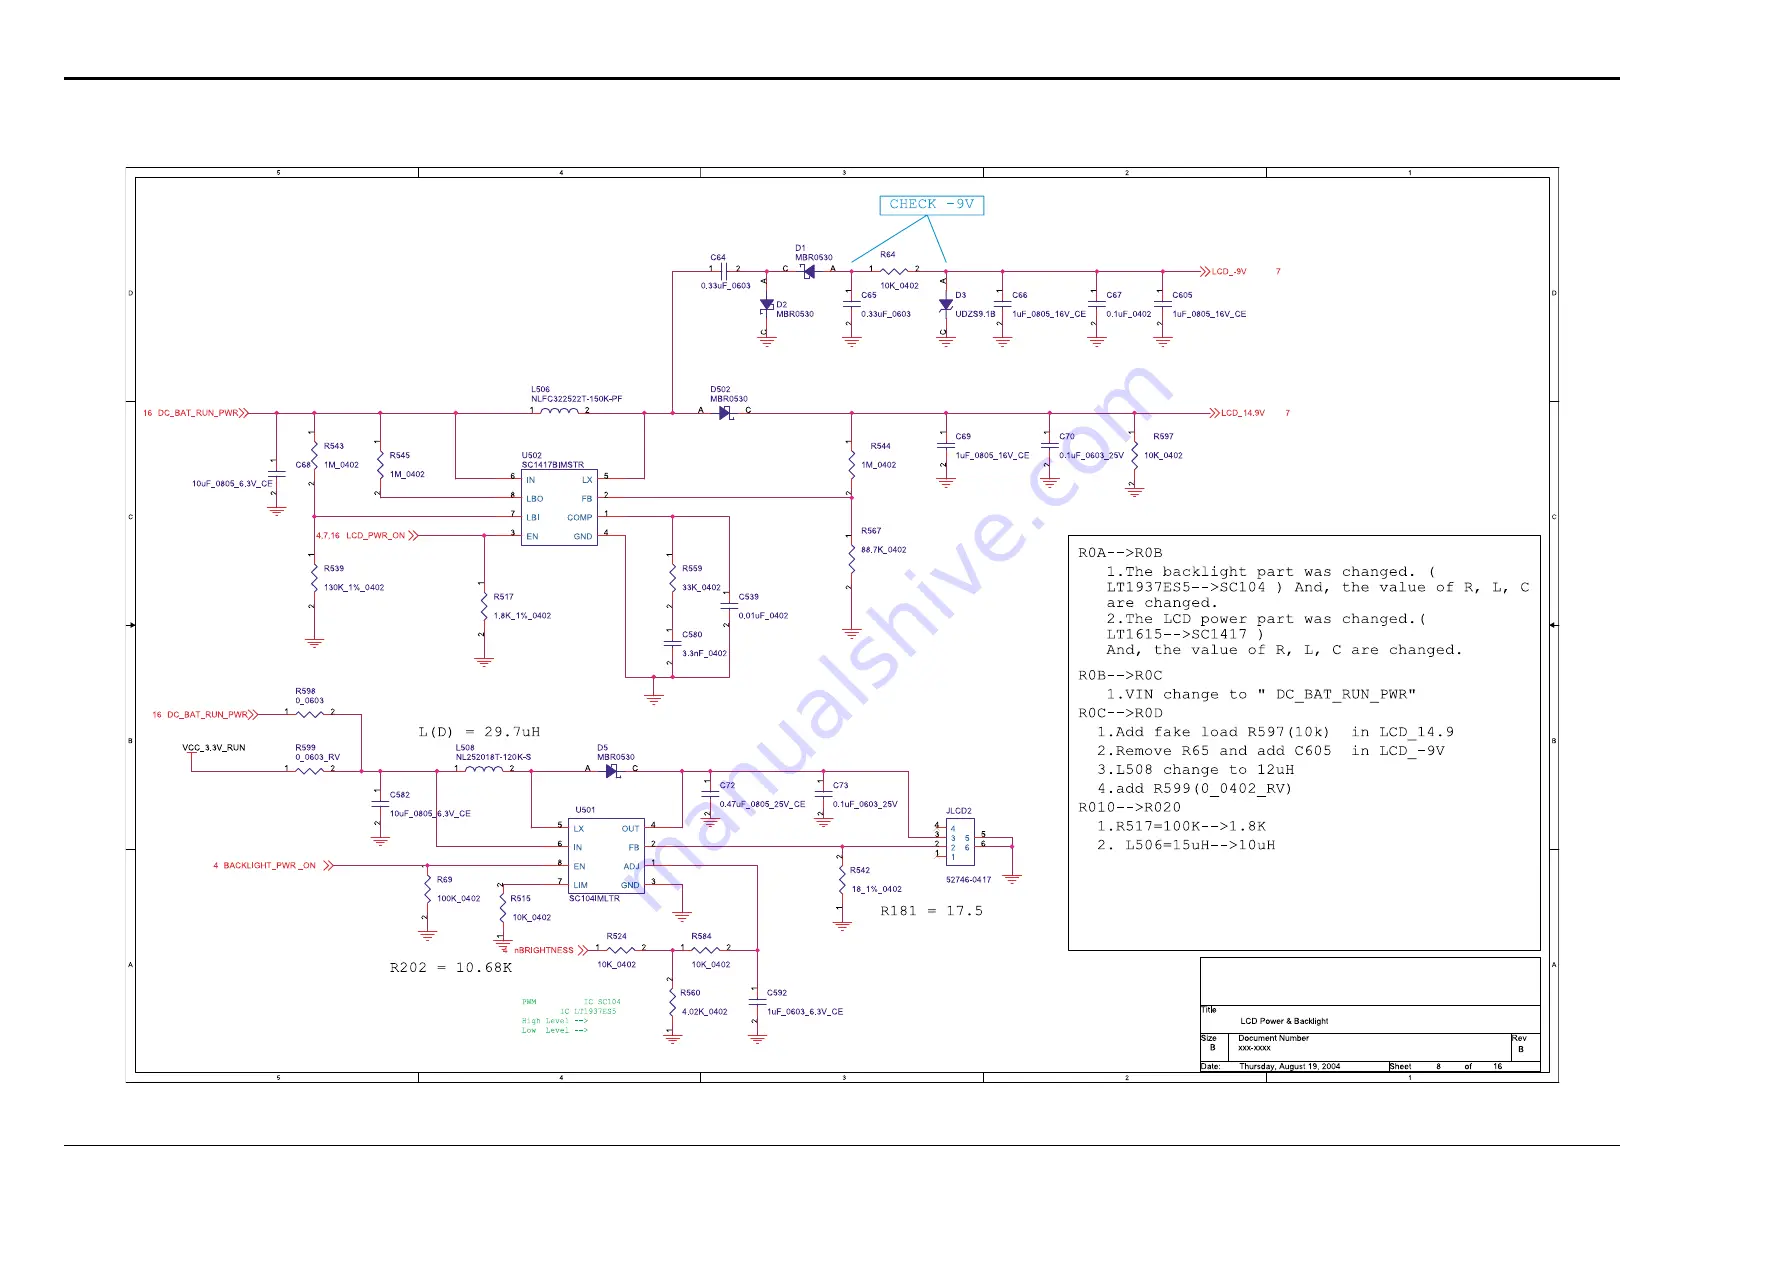Image resolution: width=1787 pixels, height=1263 pixels.
Task: Click the R0C-->R0D revision heading
Action: pos(1120,714)
